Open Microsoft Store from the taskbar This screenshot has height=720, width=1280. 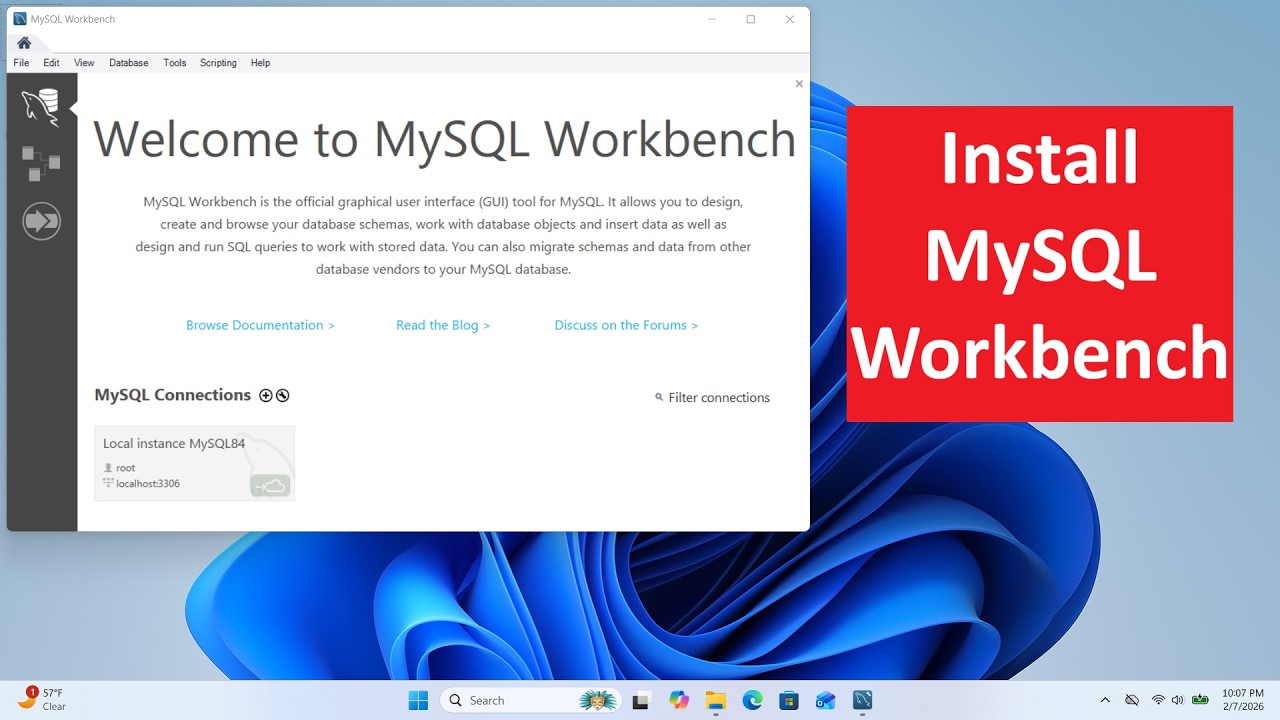pyautogui.click(x=789, y=700)
